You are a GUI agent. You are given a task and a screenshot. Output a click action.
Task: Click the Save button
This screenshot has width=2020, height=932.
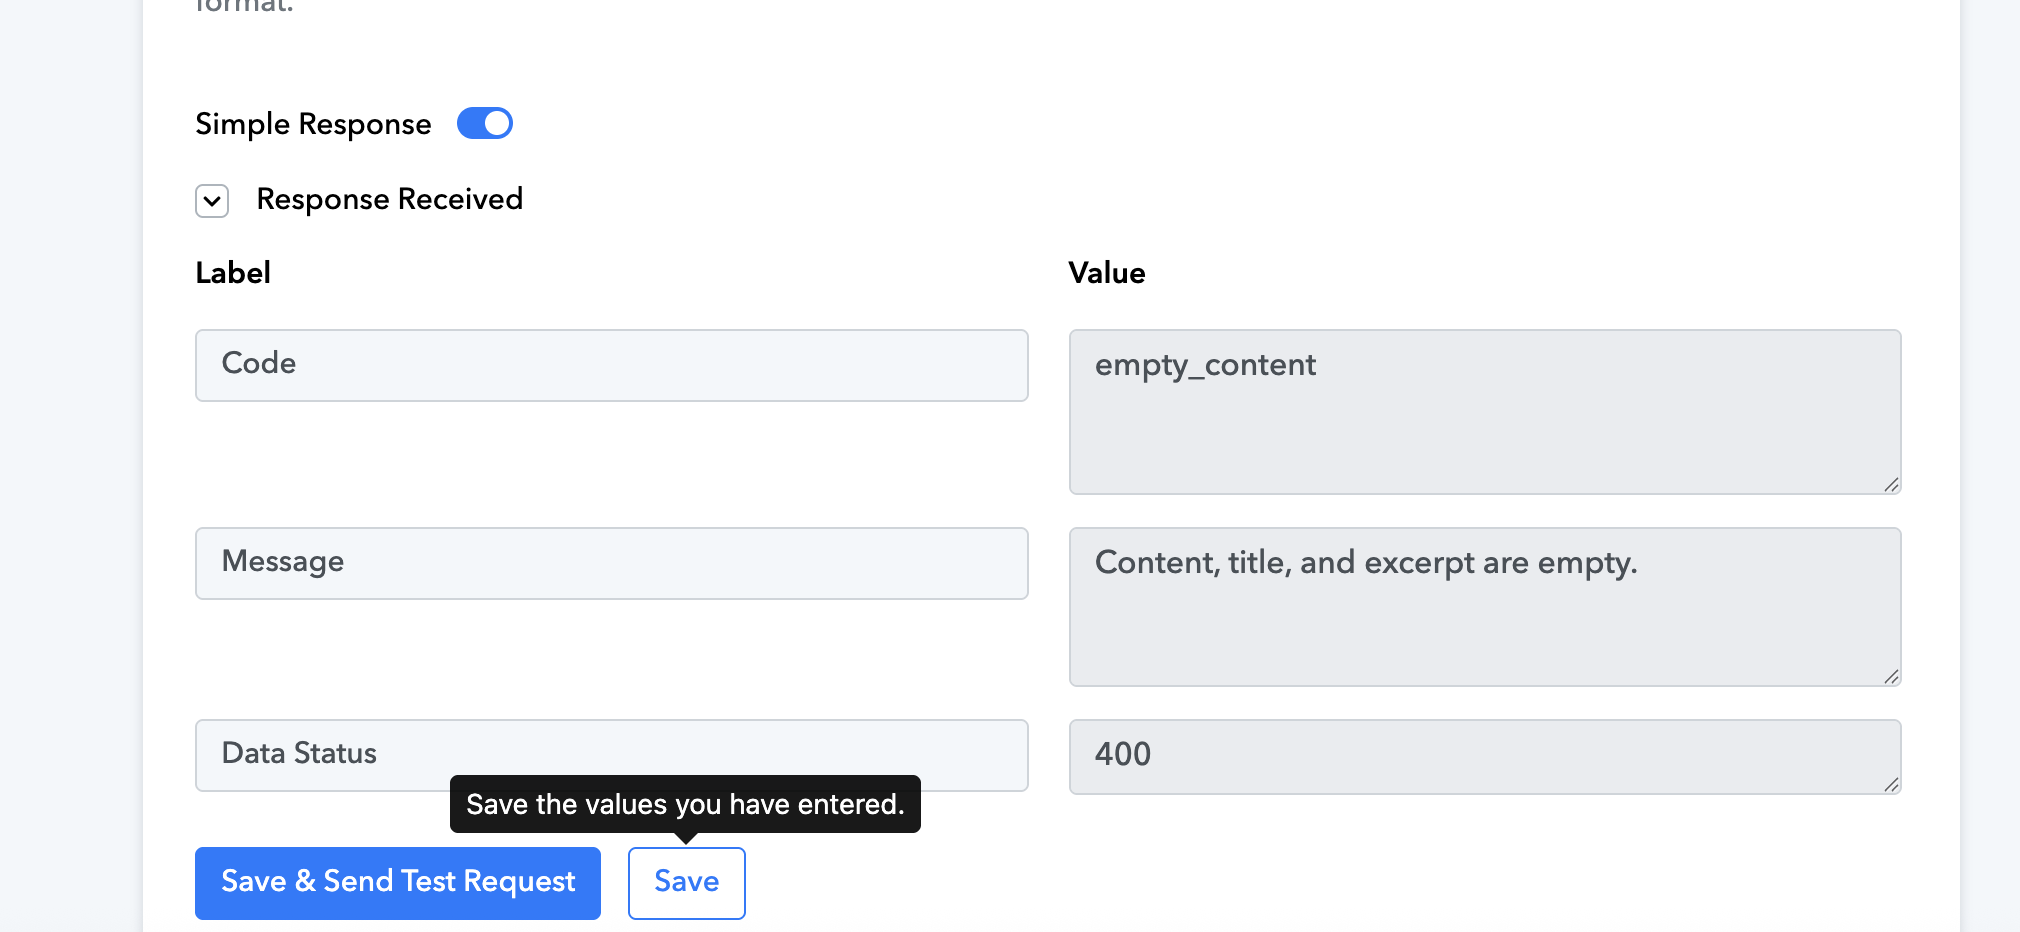(x=687, y=883)
